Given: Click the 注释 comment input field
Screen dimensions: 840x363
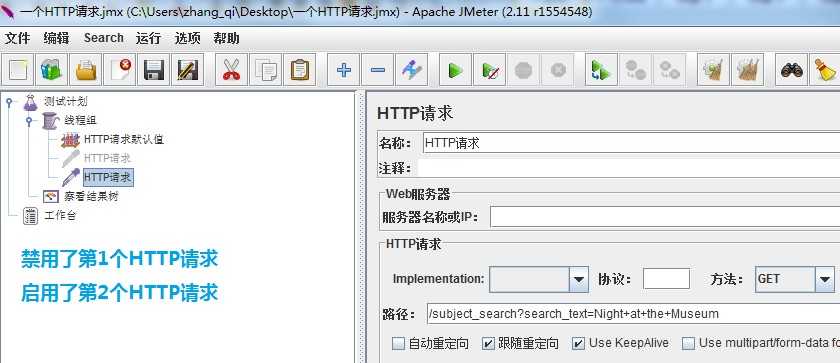Looking at the screenshot, I should pyautogui.click(x=628, y=169).
